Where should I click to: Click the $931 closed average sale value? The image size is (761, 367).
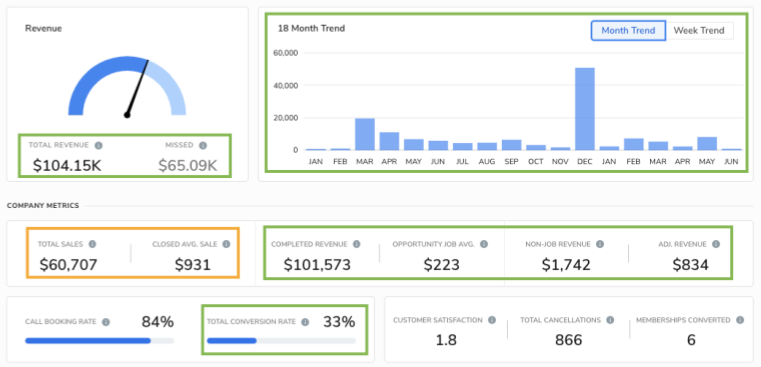tap(193, 265)
